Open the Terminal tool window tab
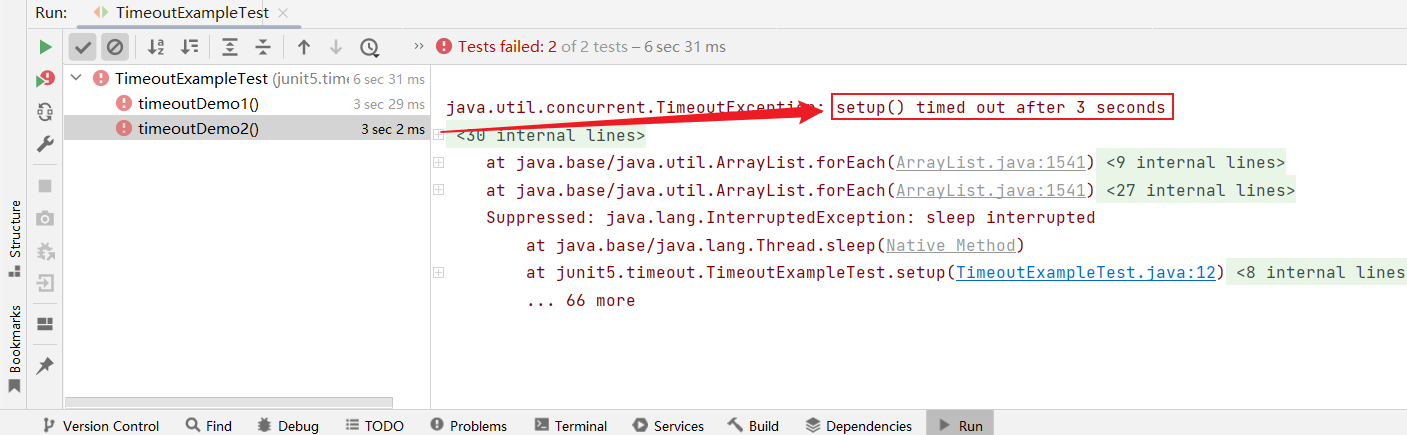This screenshot has width=1407, height=435. point(570,426)
